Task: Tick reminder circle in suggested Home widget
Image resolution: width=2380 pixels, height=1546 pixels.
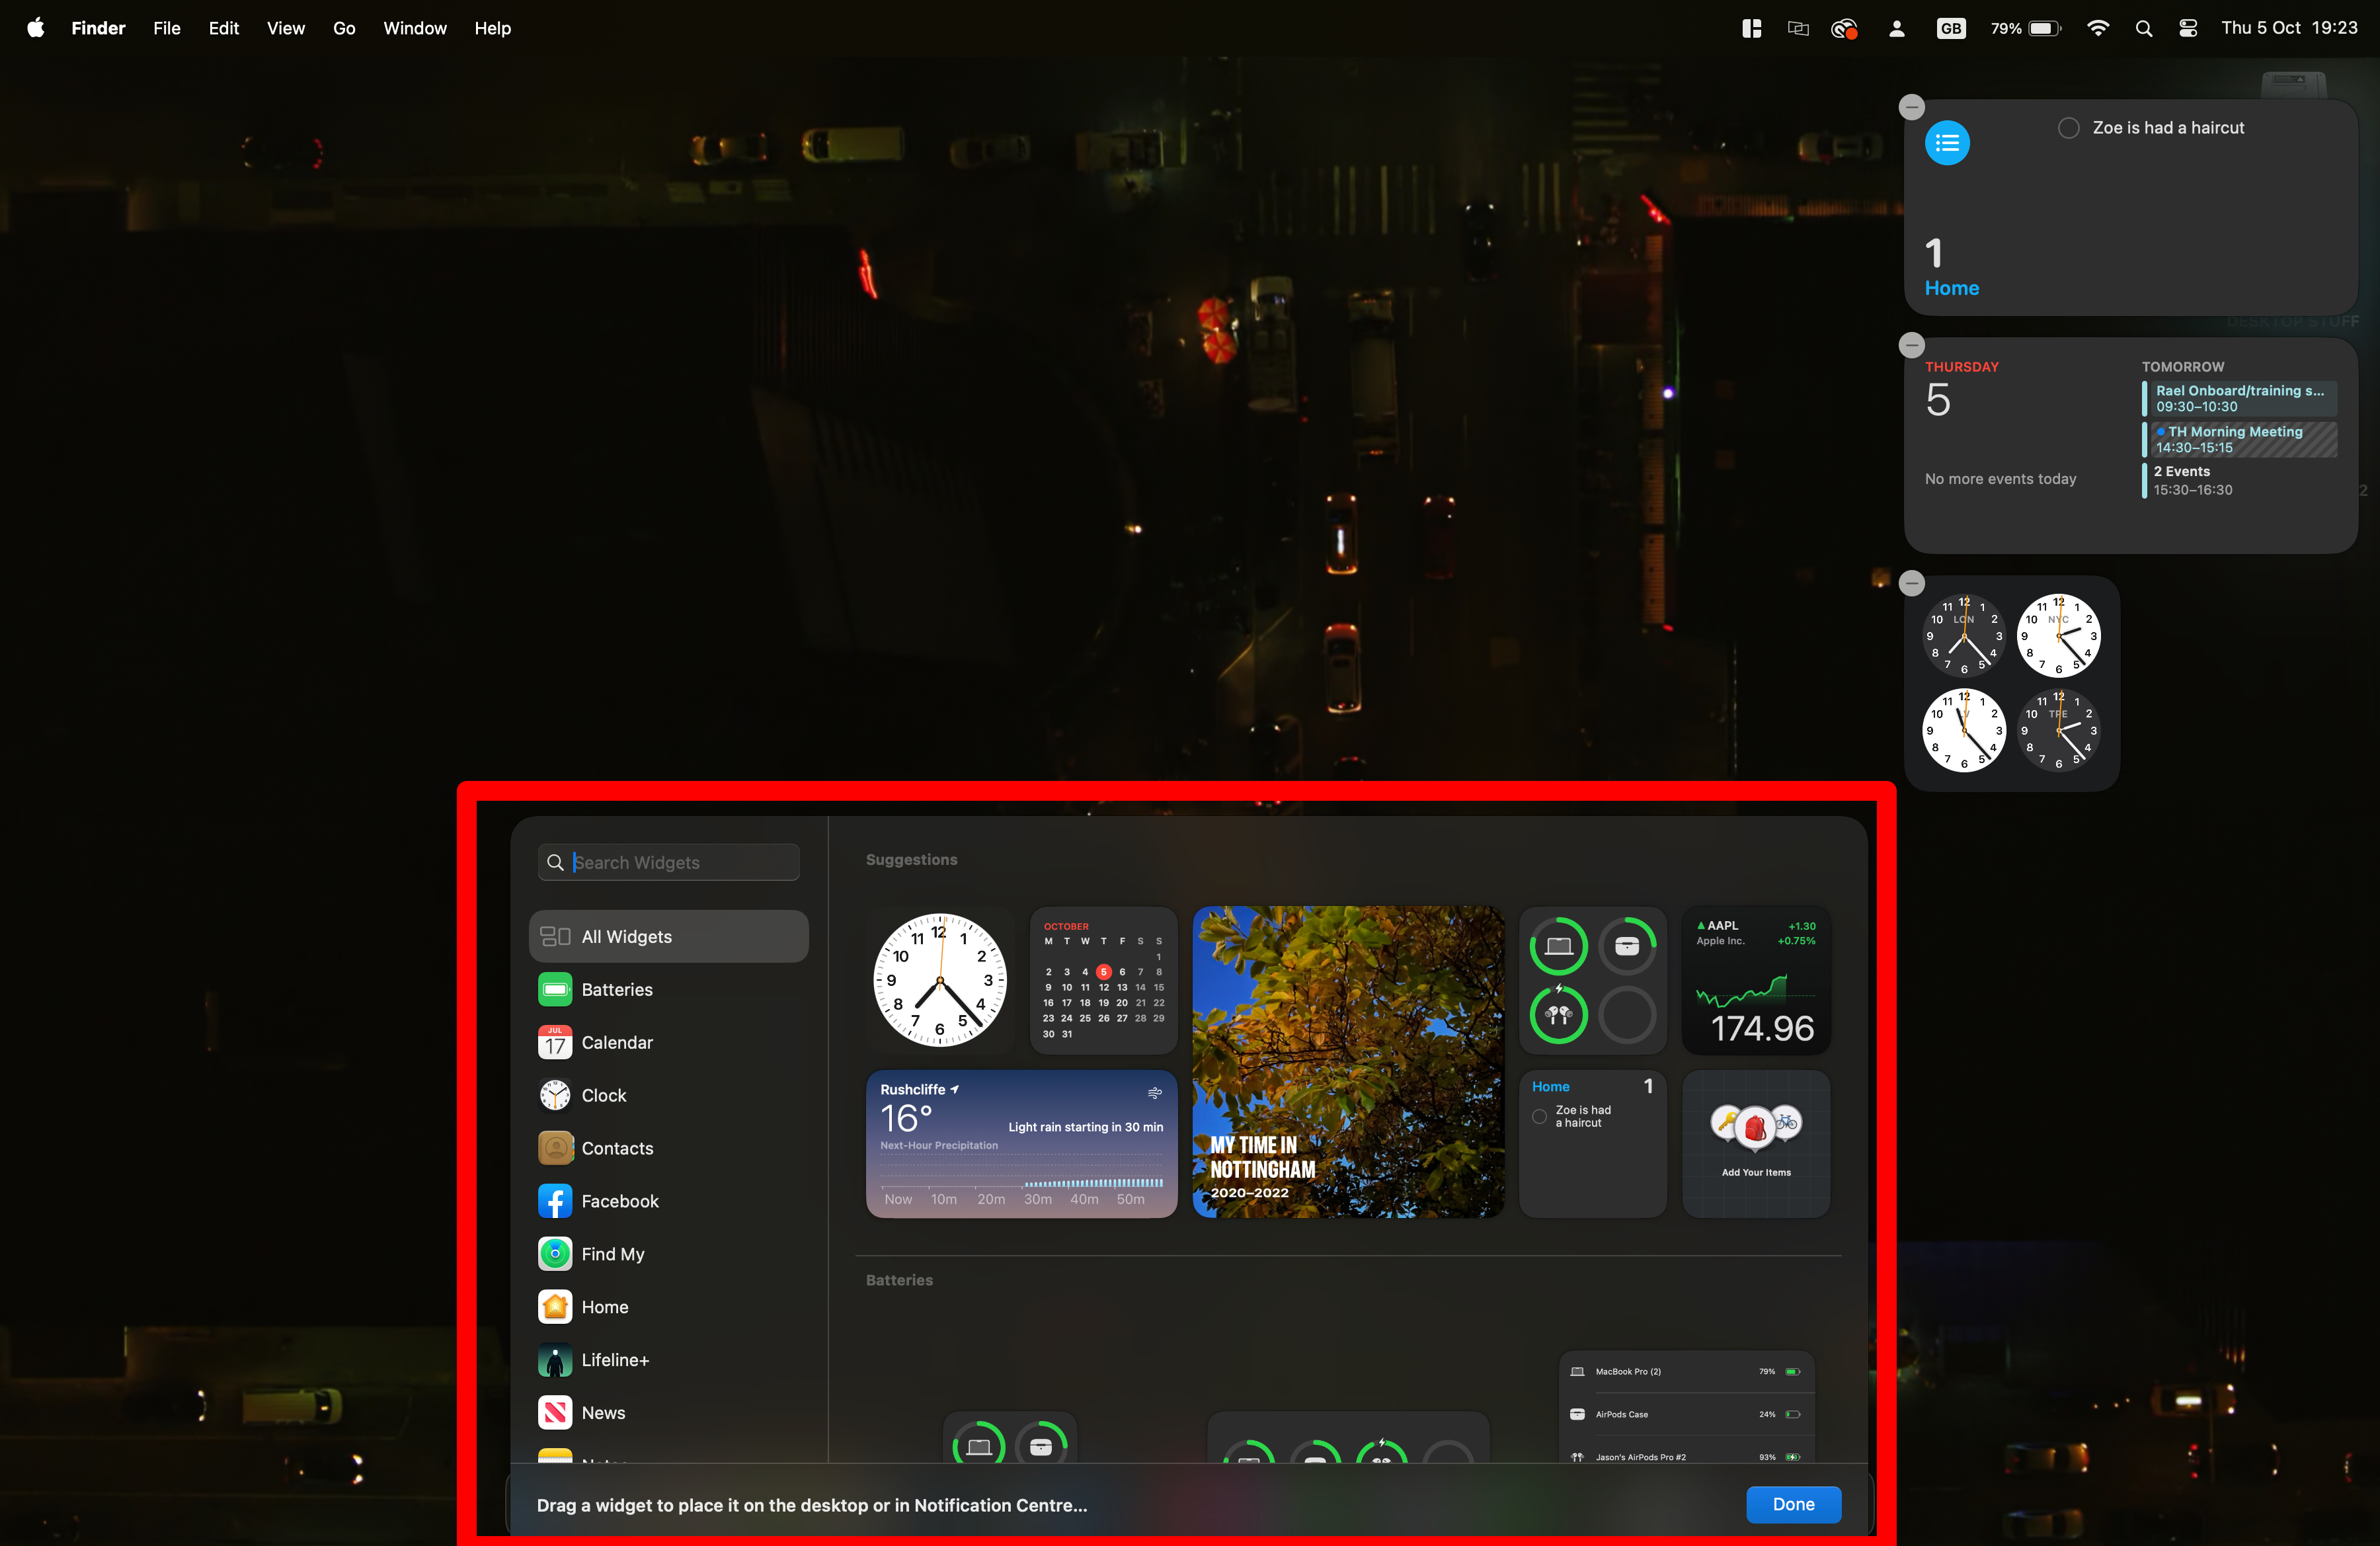Action: [x=1540, y=1116]
